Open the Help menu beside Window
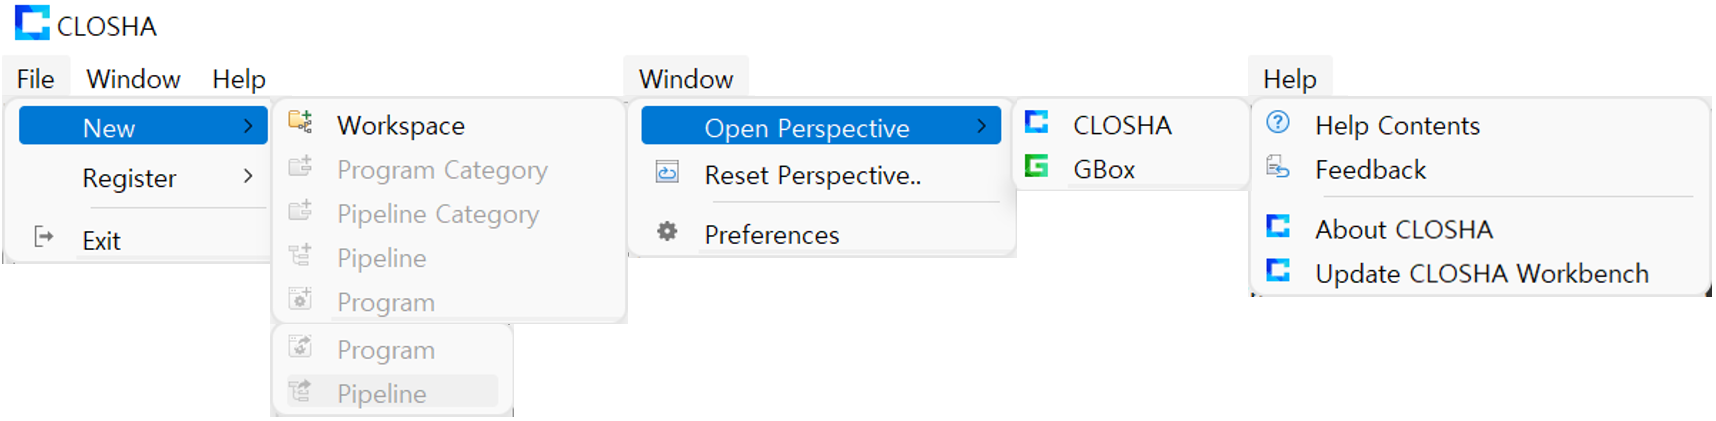This screenshot has height=421, width=1716. (x=239, y=79)
